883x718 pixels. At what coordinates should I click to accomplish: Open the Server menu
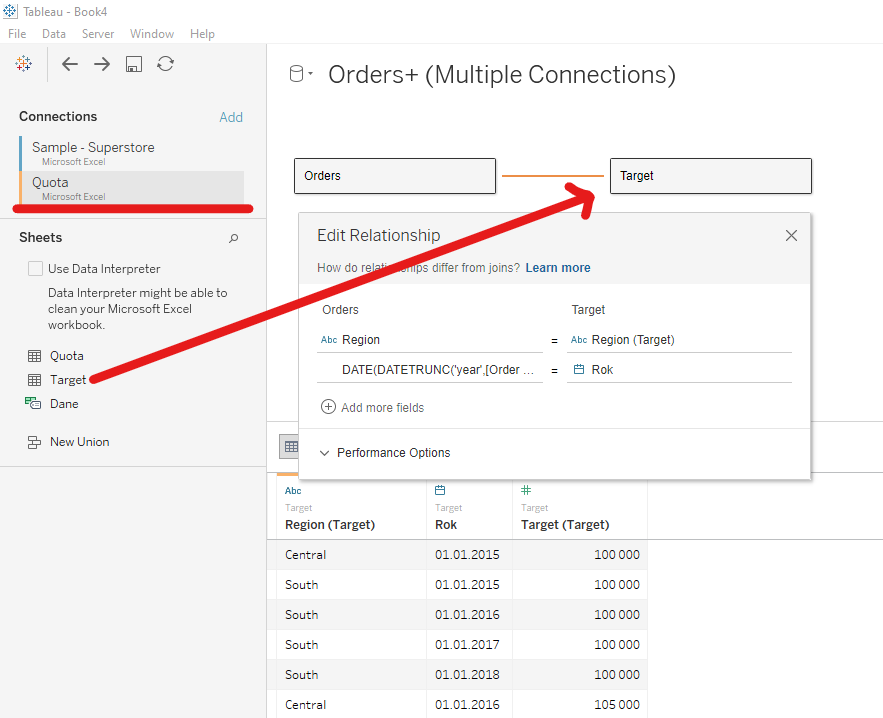(x=98, y=33)
